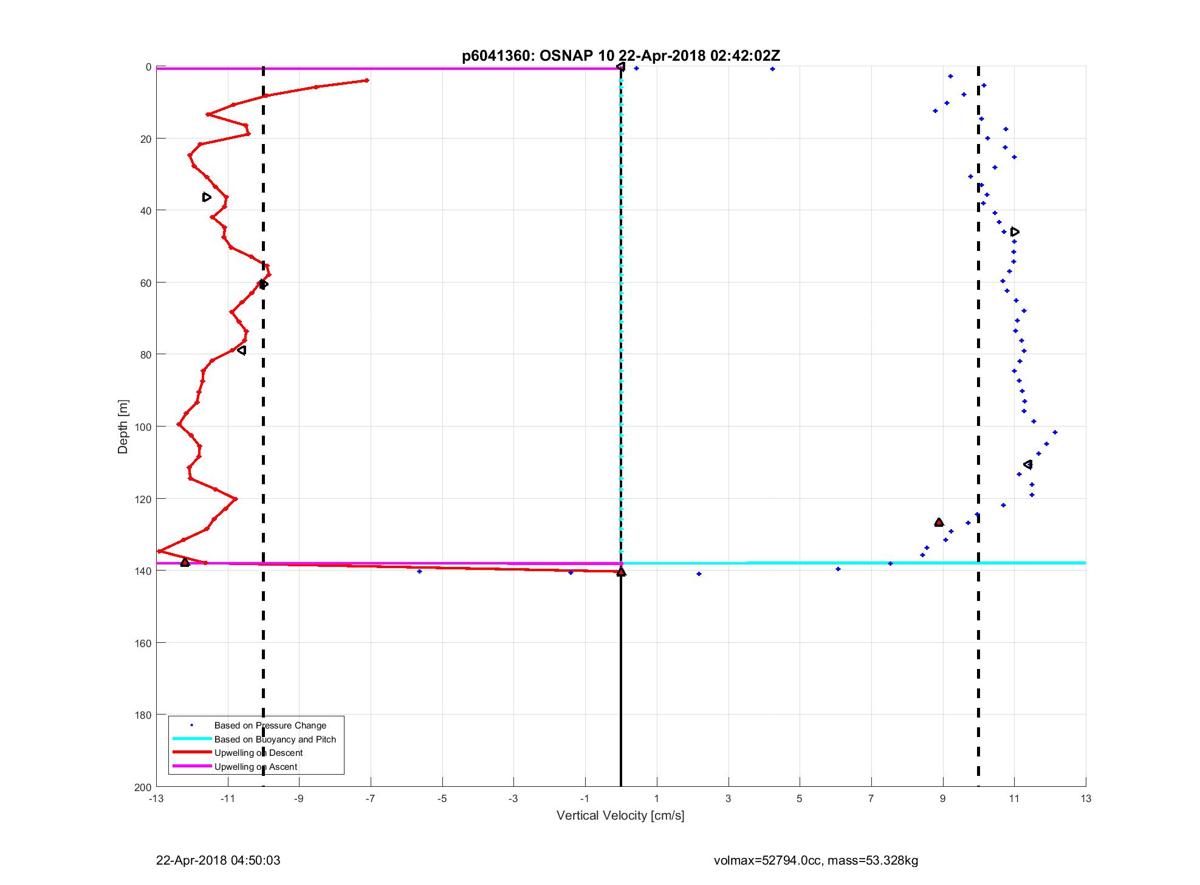Select the 'Upwelling on Ascent' legend entry

(256, 766)
